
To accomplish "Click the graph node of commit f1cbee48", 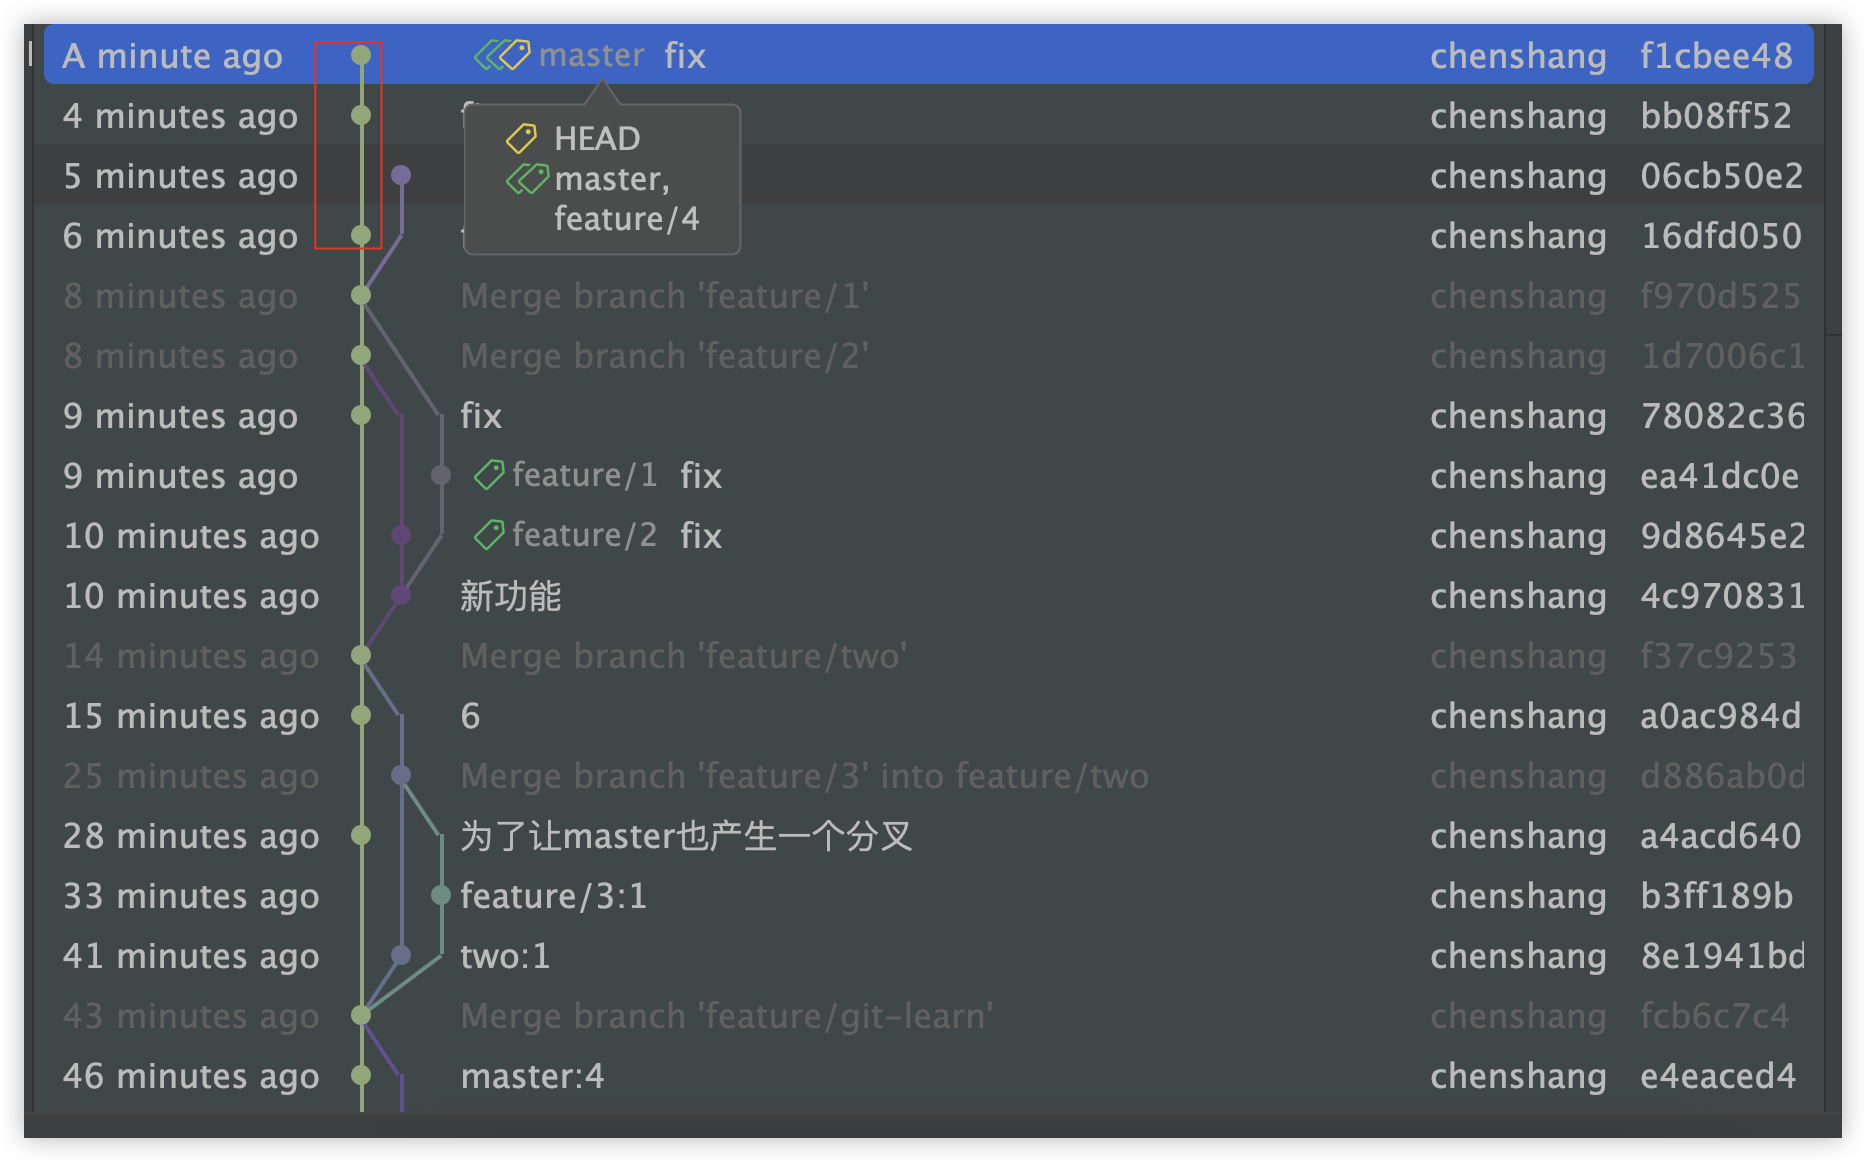I will 361,55.
